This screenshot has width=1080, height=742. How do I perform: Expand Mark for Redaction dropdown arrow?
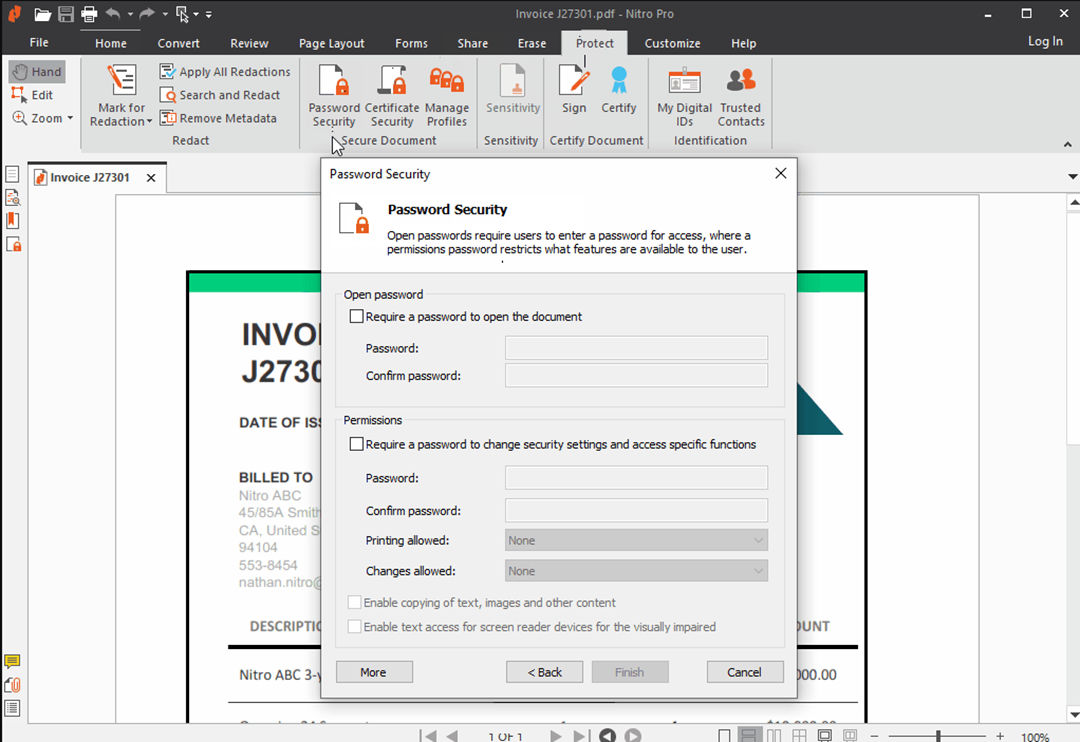tap(149, 122)
